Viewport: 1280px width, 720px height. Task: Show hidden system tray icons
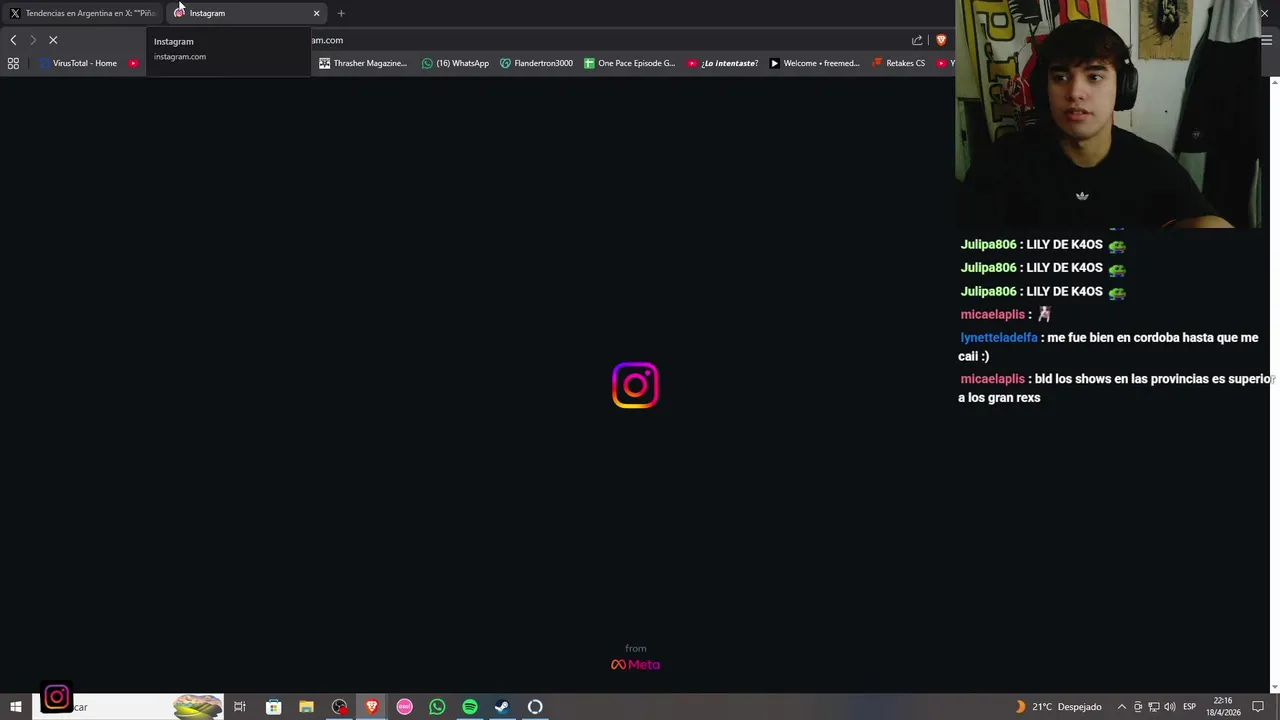1121,707
